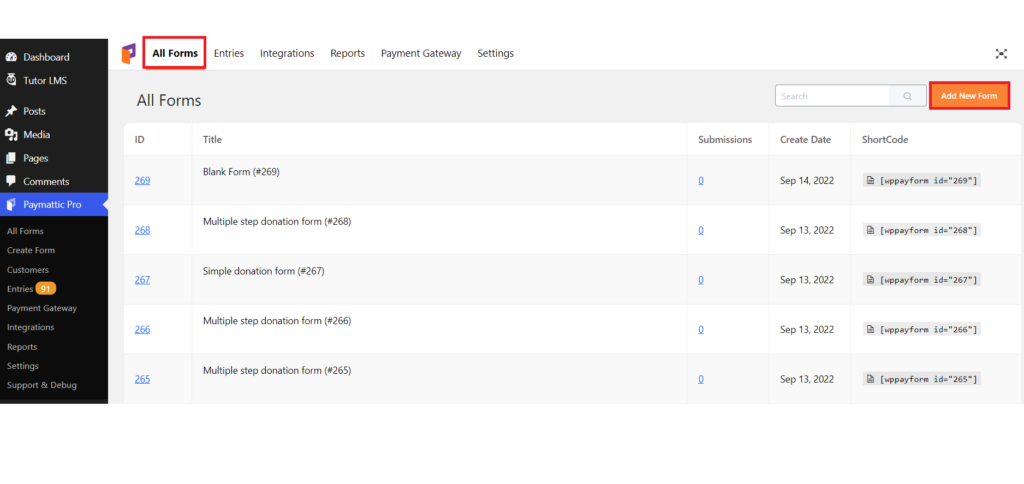Click the Dashboard gauge icon in sidebar
This screenshot has height=484, width=1024.
pyautogui.click(x=11, y=57)
